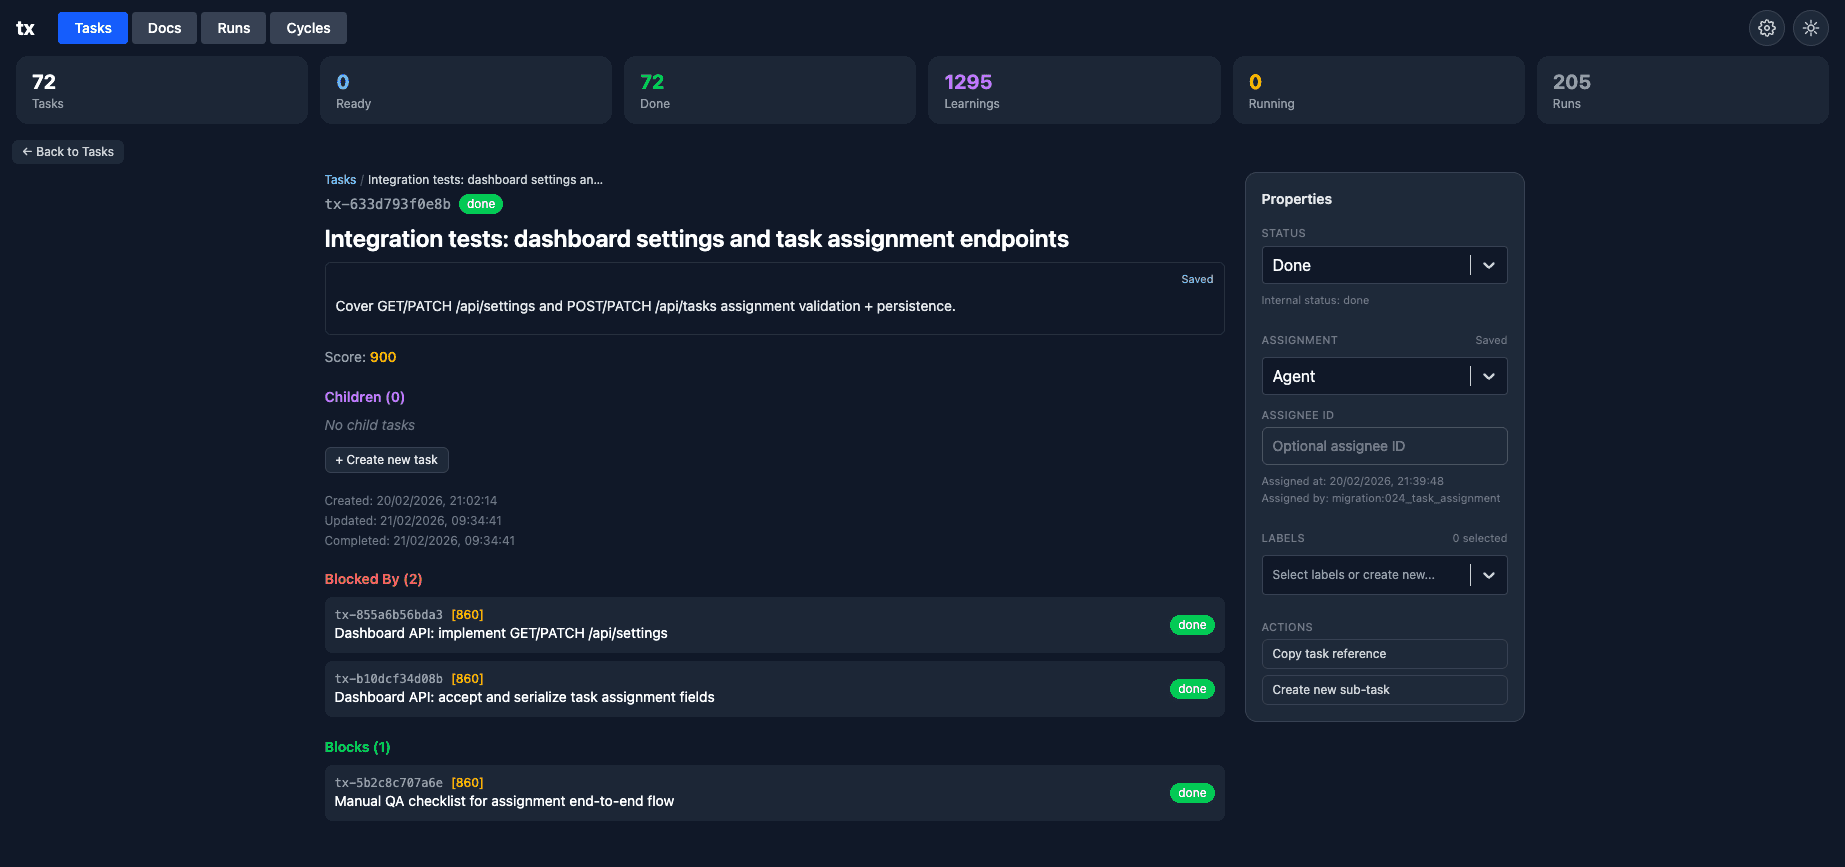Open blocker Dashboard API GET/PATCH settings task
This screenshot has height=867, width=1845.
pos(774,625)
